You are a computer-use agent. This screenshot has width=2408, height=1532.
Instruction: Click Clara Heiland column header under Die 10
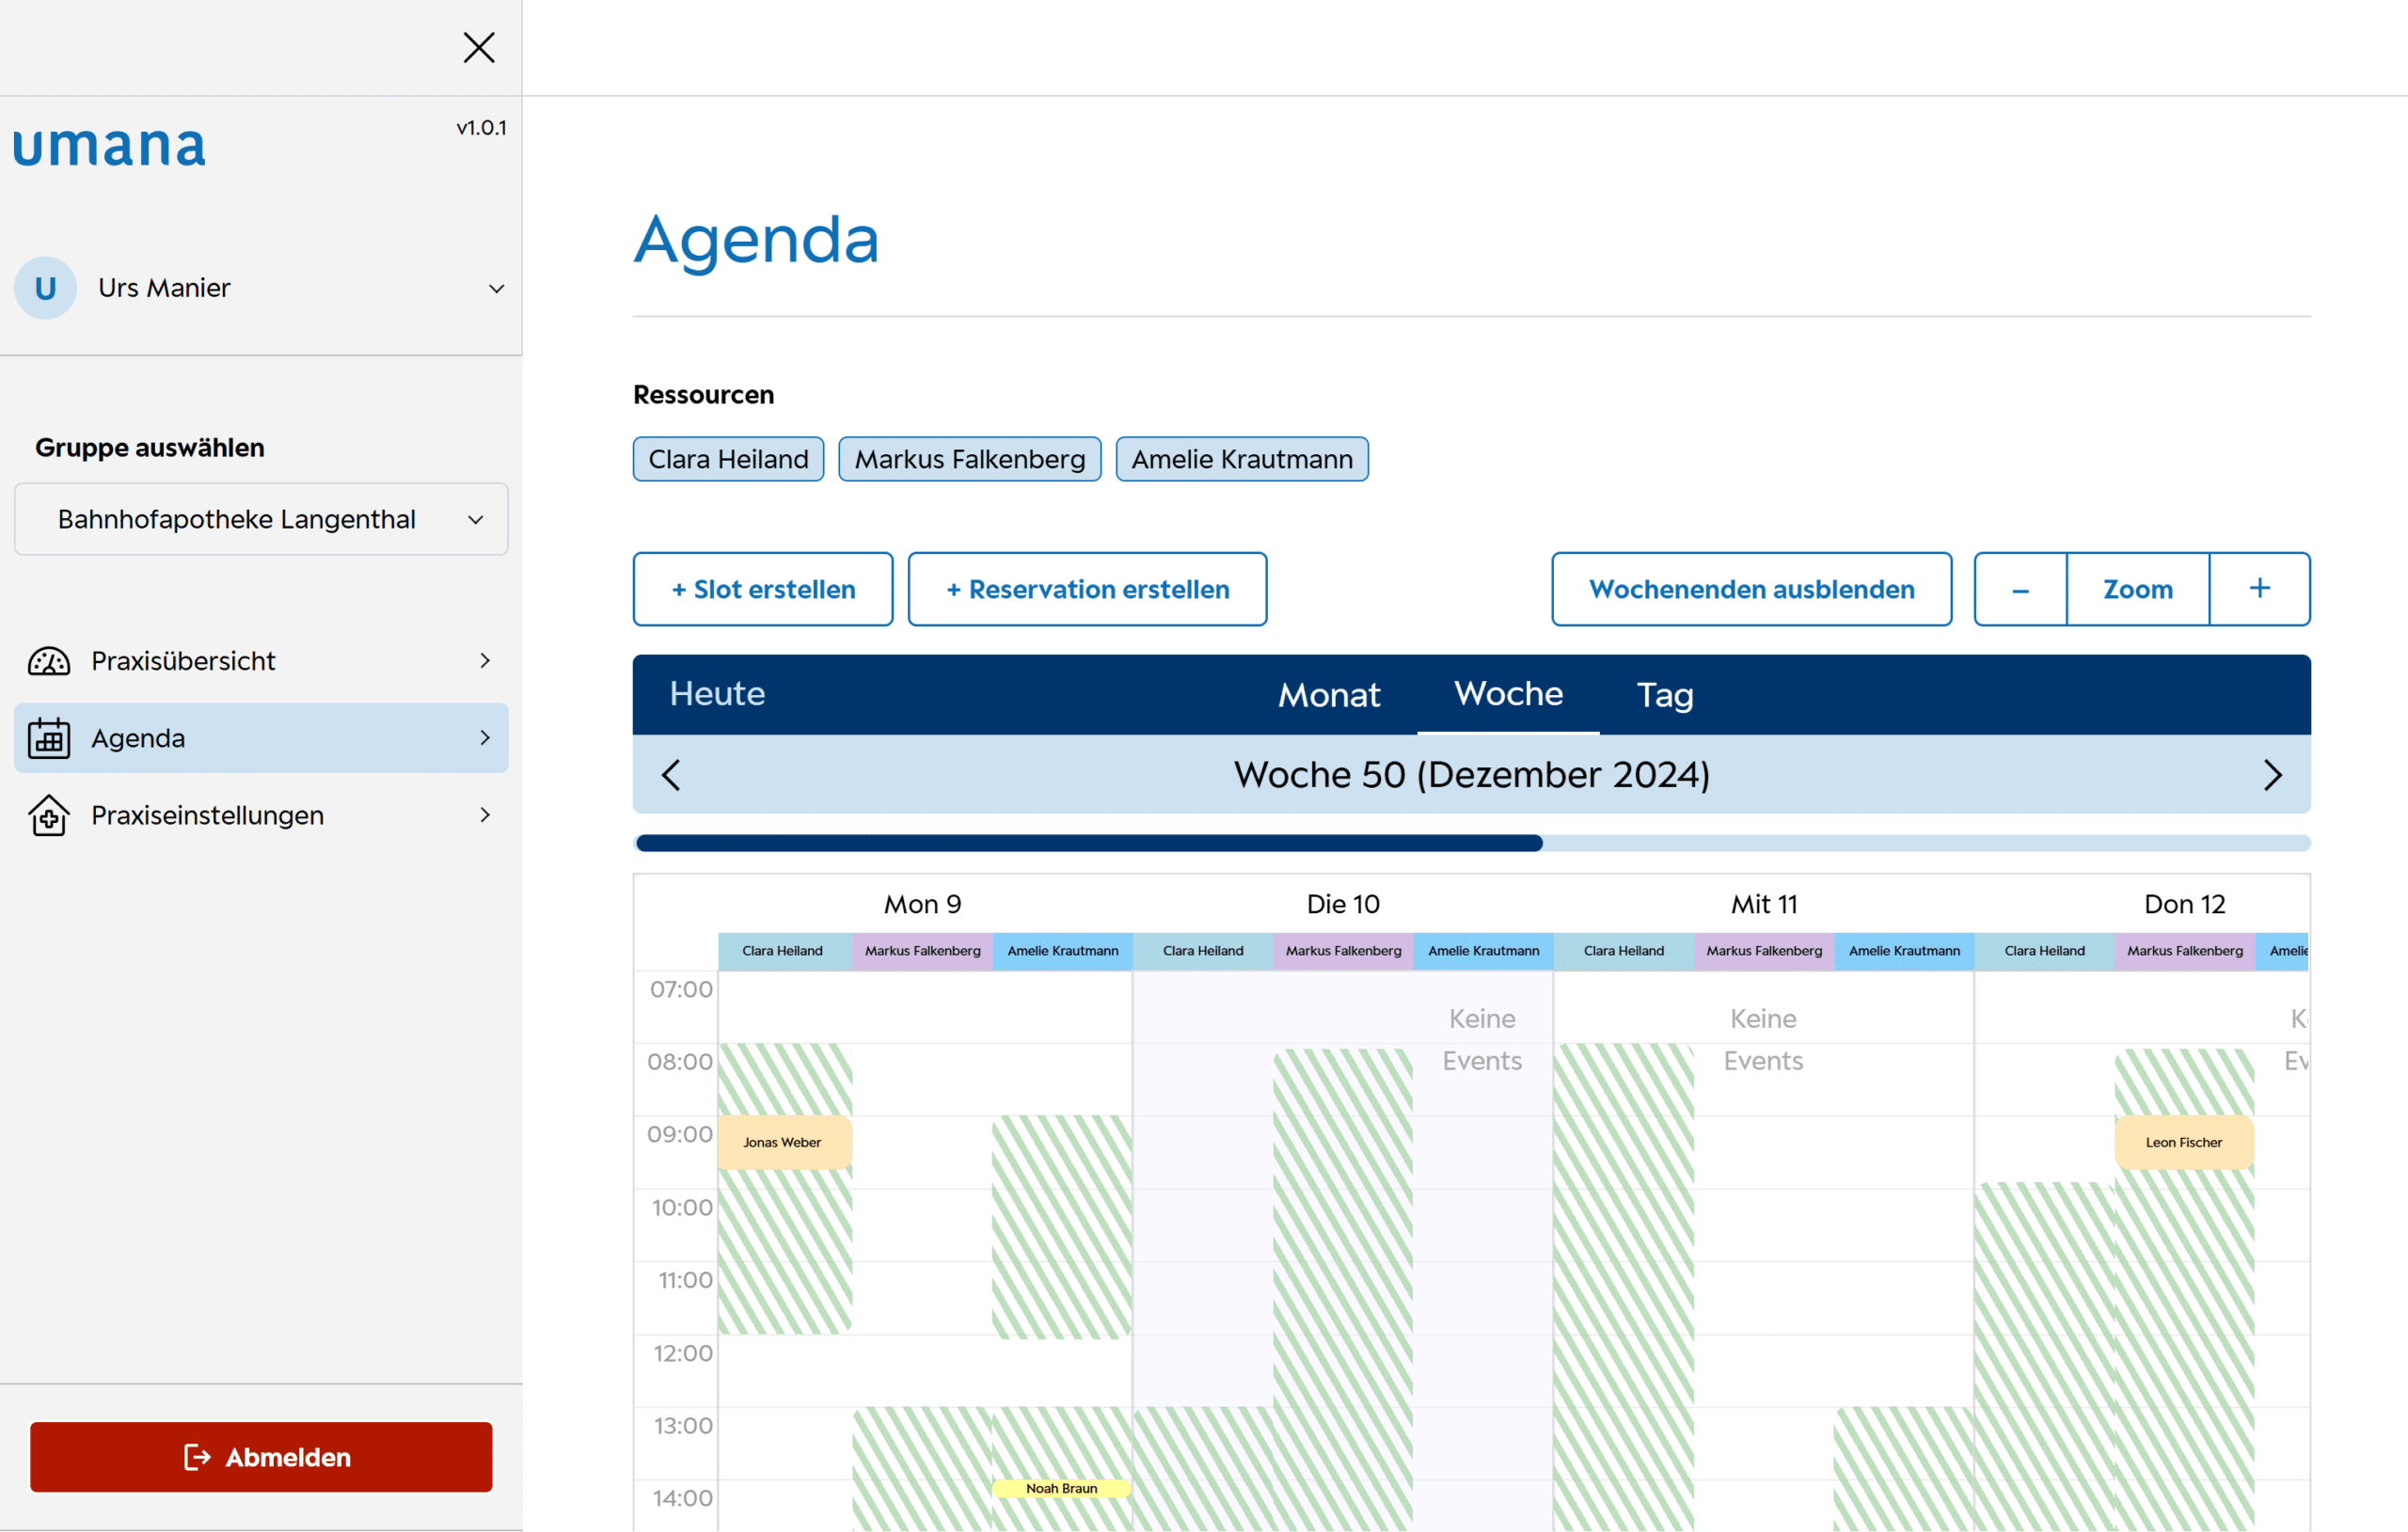(1203, 951)
